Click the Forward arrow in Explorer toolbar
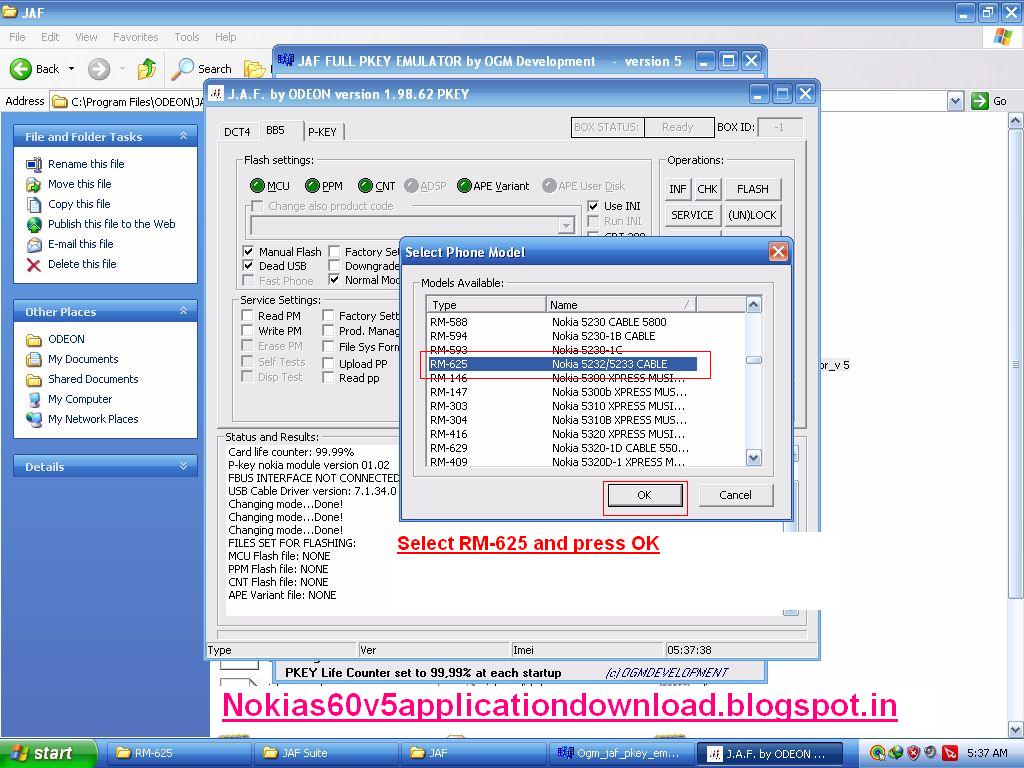 click(x=99, y=69)
